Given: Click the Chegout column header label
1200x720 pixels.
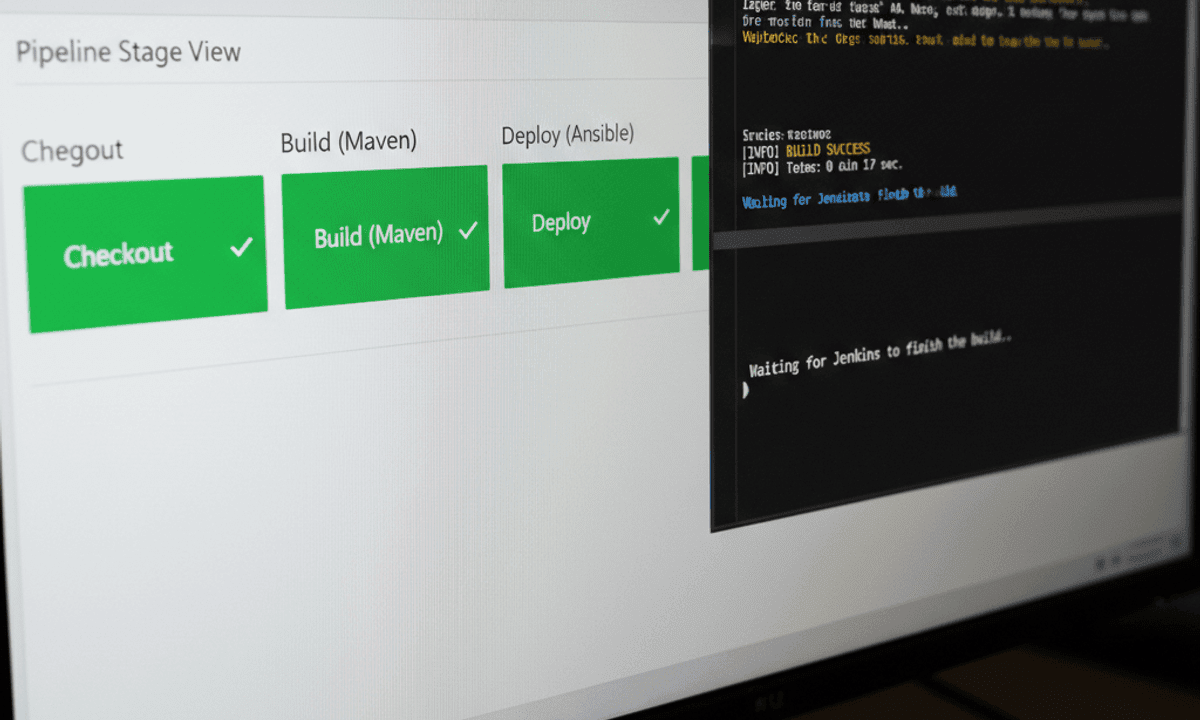Looking at the screenshot, I should [72, 151].
